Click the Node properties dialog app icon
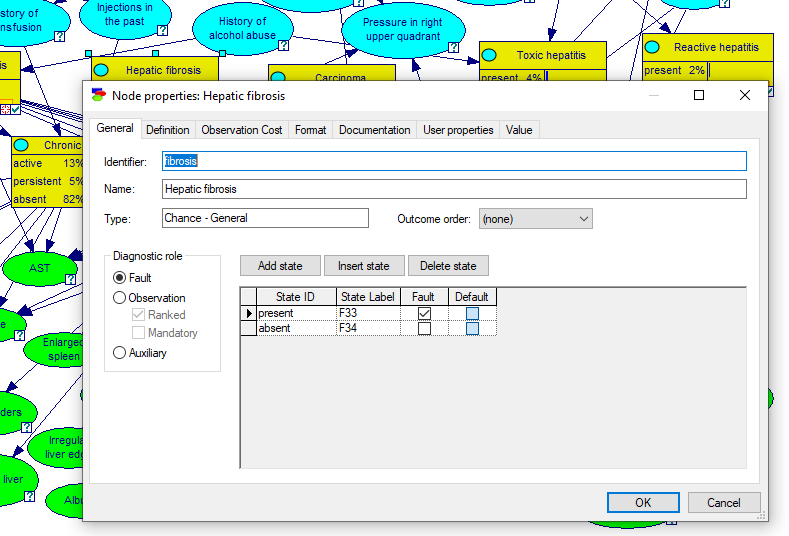Viewport: 789px width, 536px height. coord(99,95)
